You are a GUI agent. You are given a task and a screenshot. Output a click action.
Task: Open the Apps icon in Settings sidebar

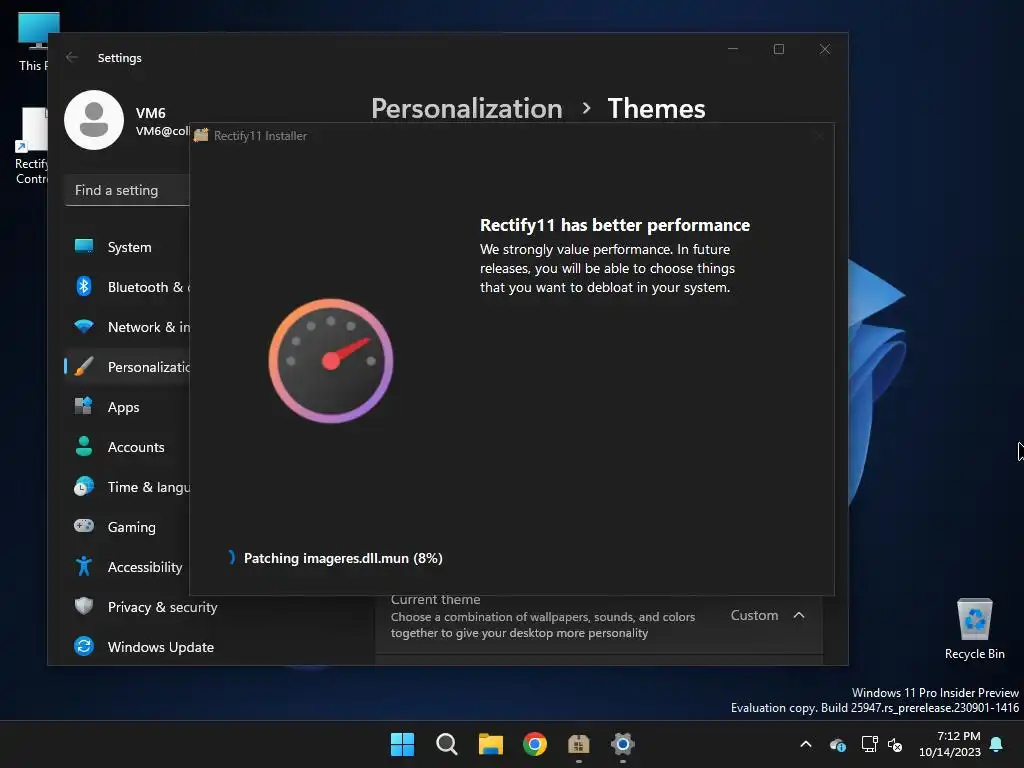click(84, 406)
